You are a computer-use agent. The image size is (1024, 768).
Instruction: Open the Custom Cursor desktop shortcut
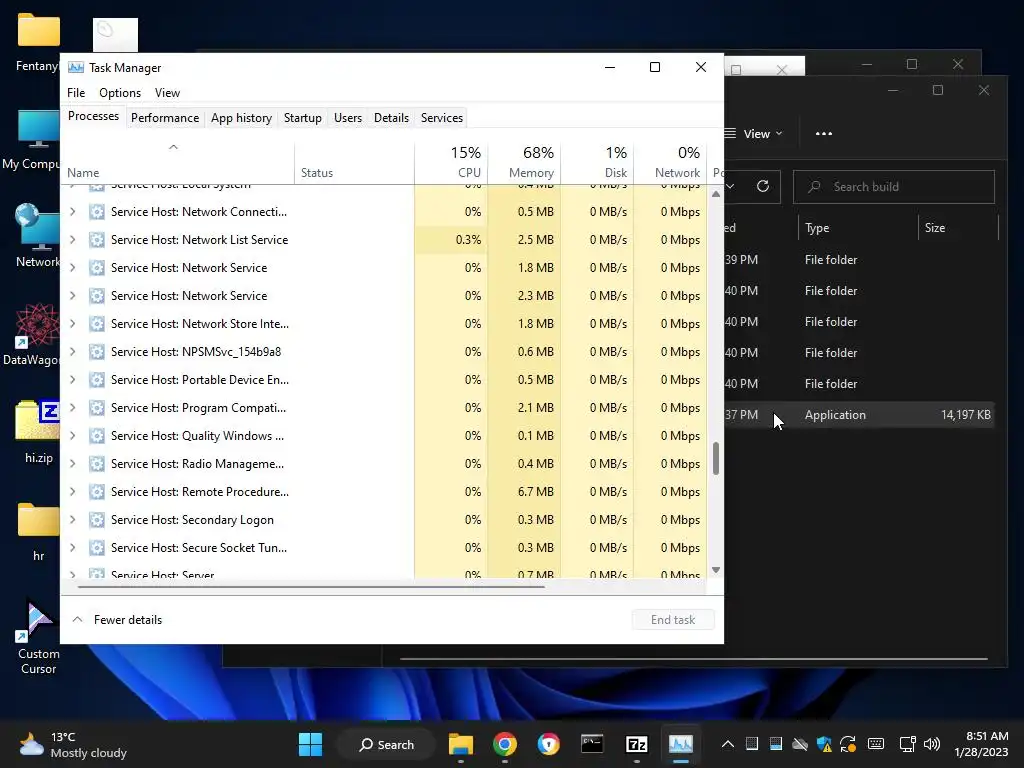click(x=39, y=637)
